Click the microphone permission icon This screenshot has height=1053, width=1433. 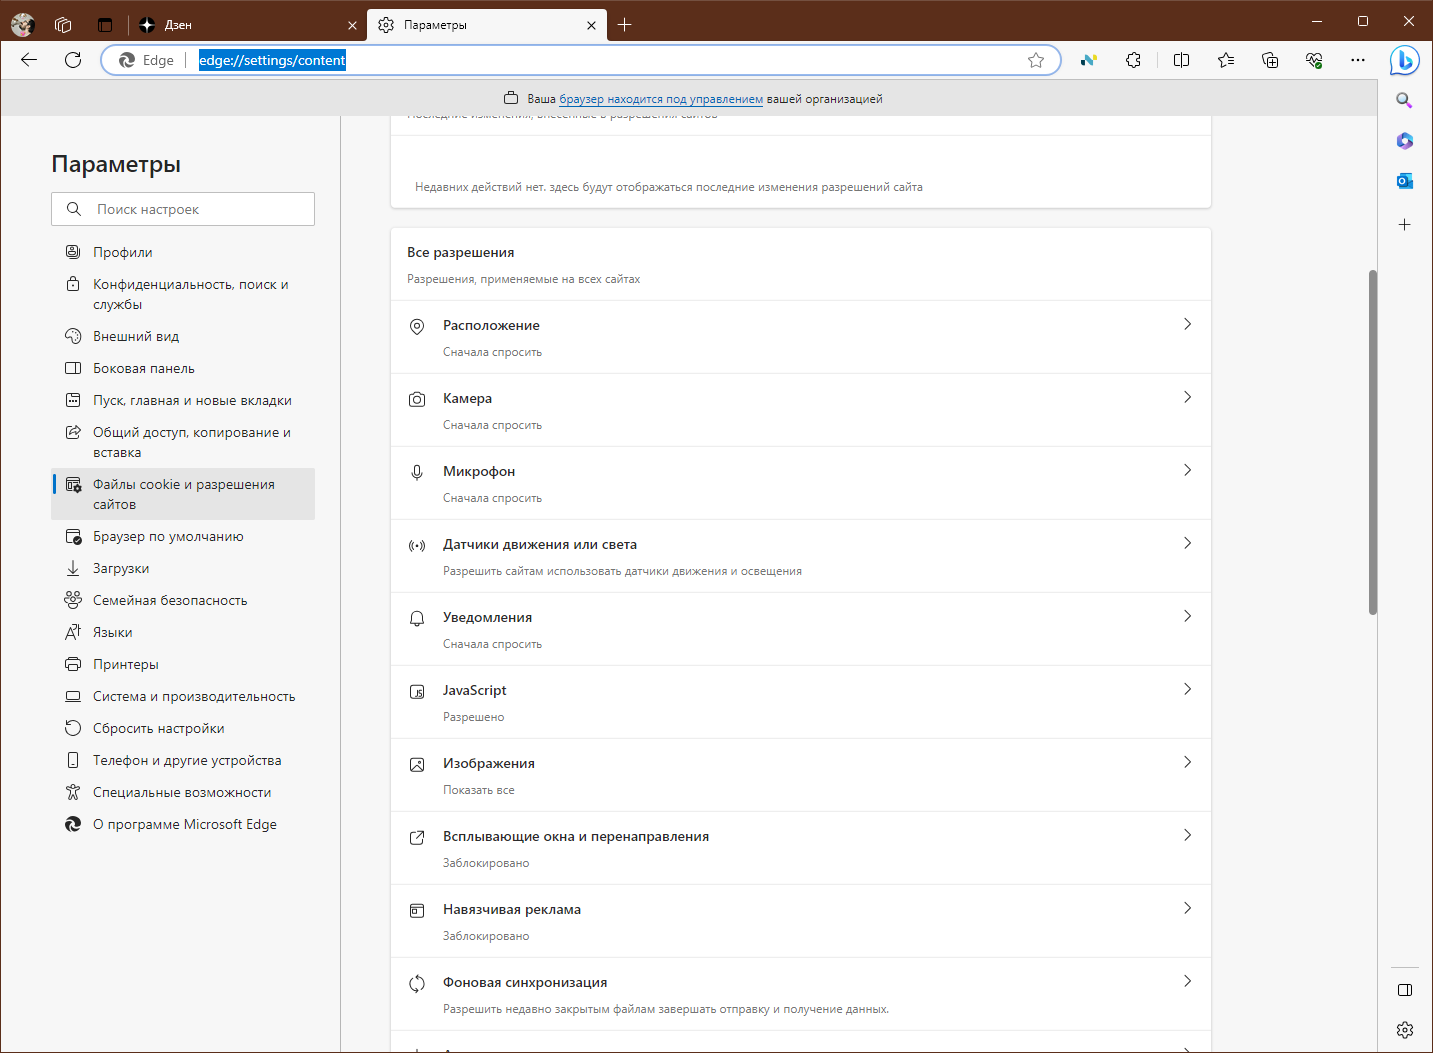tap(417, 472)
